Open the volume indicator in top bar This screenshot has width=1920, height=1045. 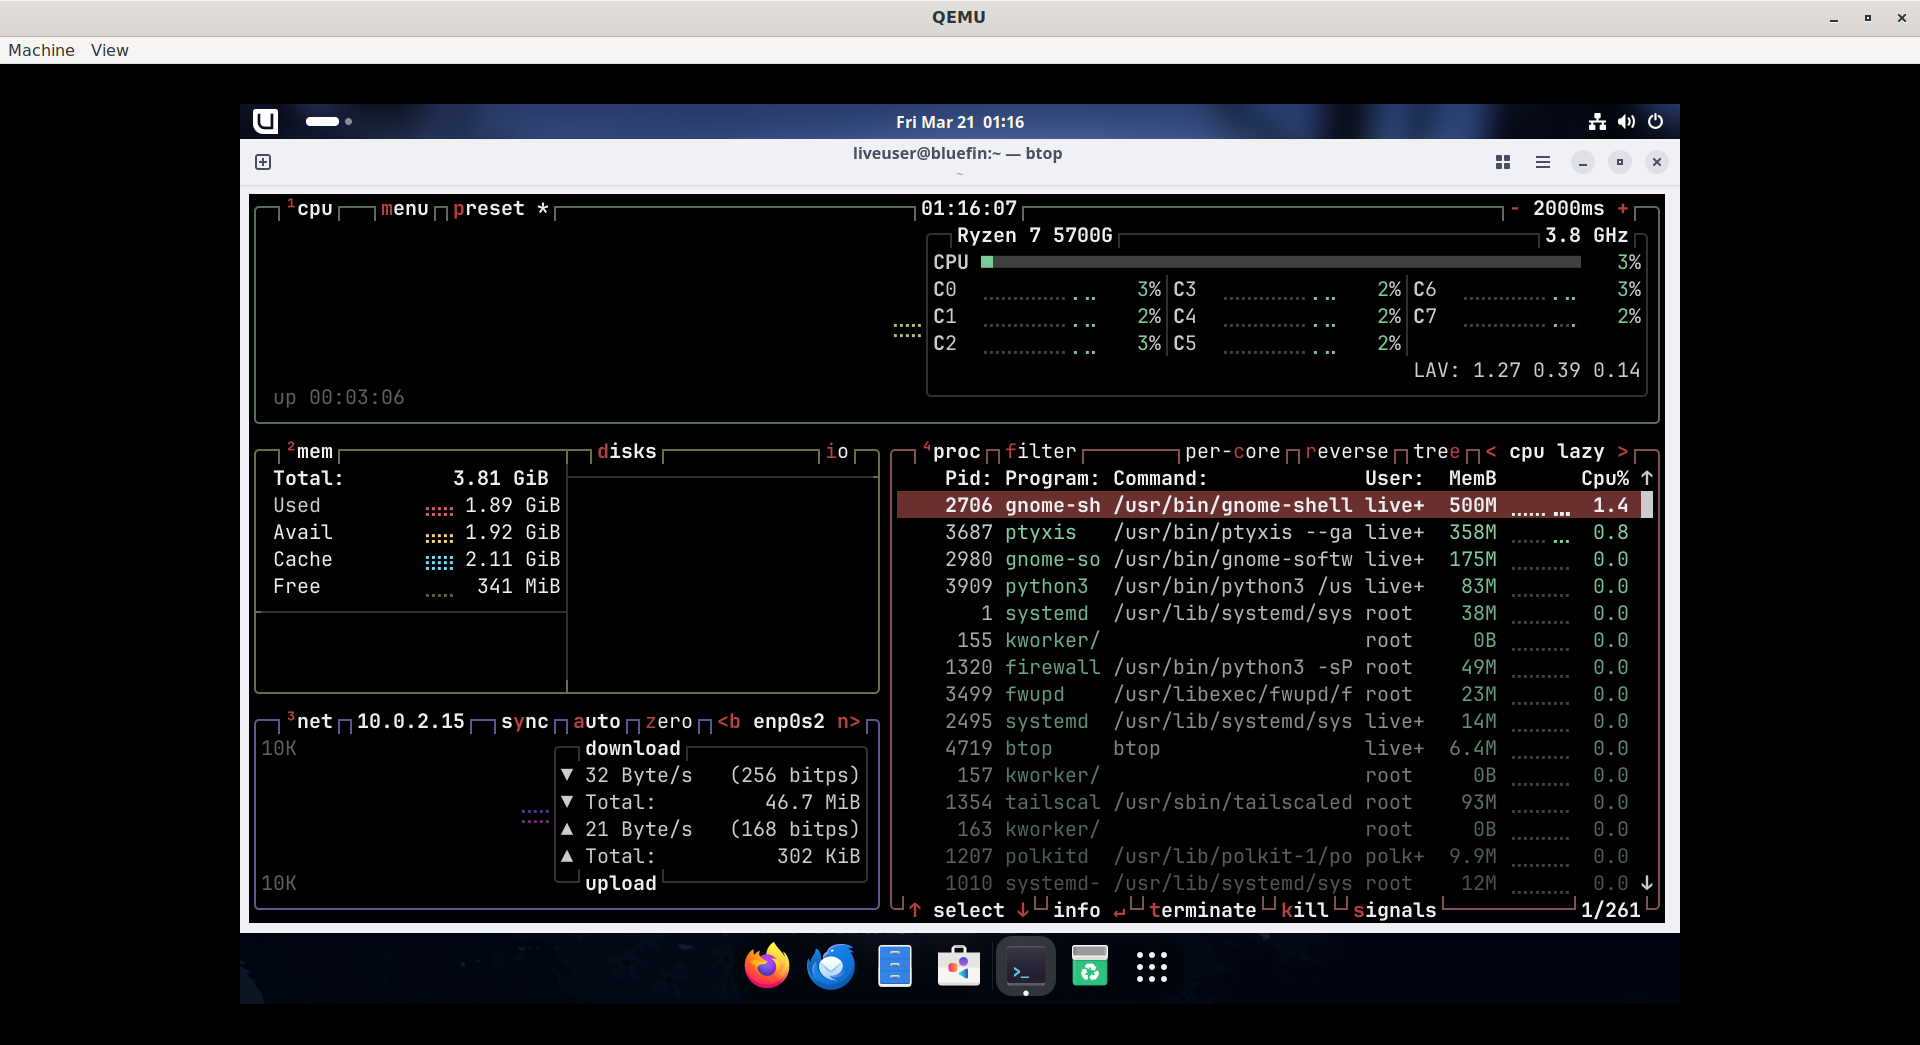(1626, 122)
